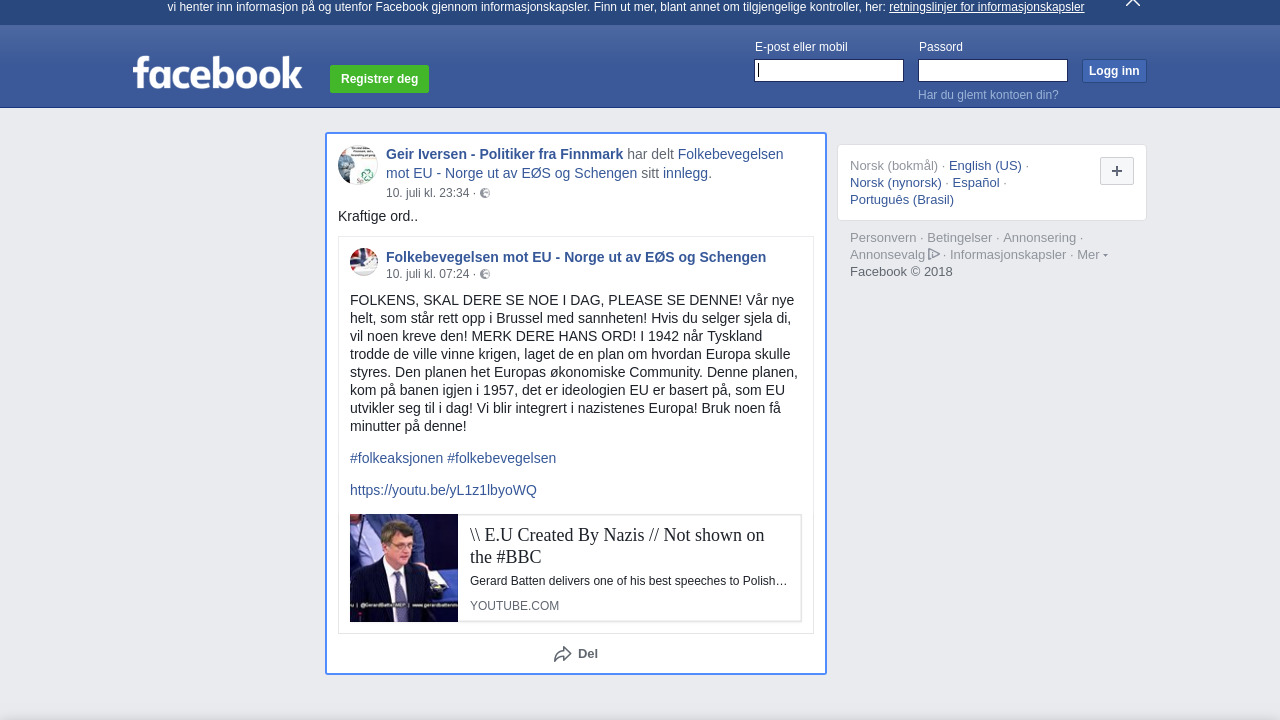1280x720 pixels.
Task: Open E.U Created By Nazis video title
Action: coord(617,546)
